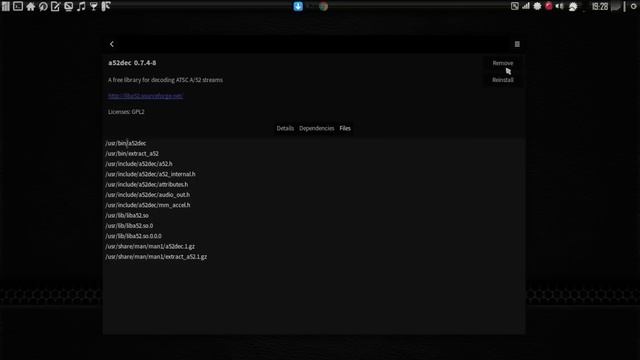Viewport: 640px width, 360px height.
Task: Switch to the Dependencies tab
Action: (x=316, y=128)
